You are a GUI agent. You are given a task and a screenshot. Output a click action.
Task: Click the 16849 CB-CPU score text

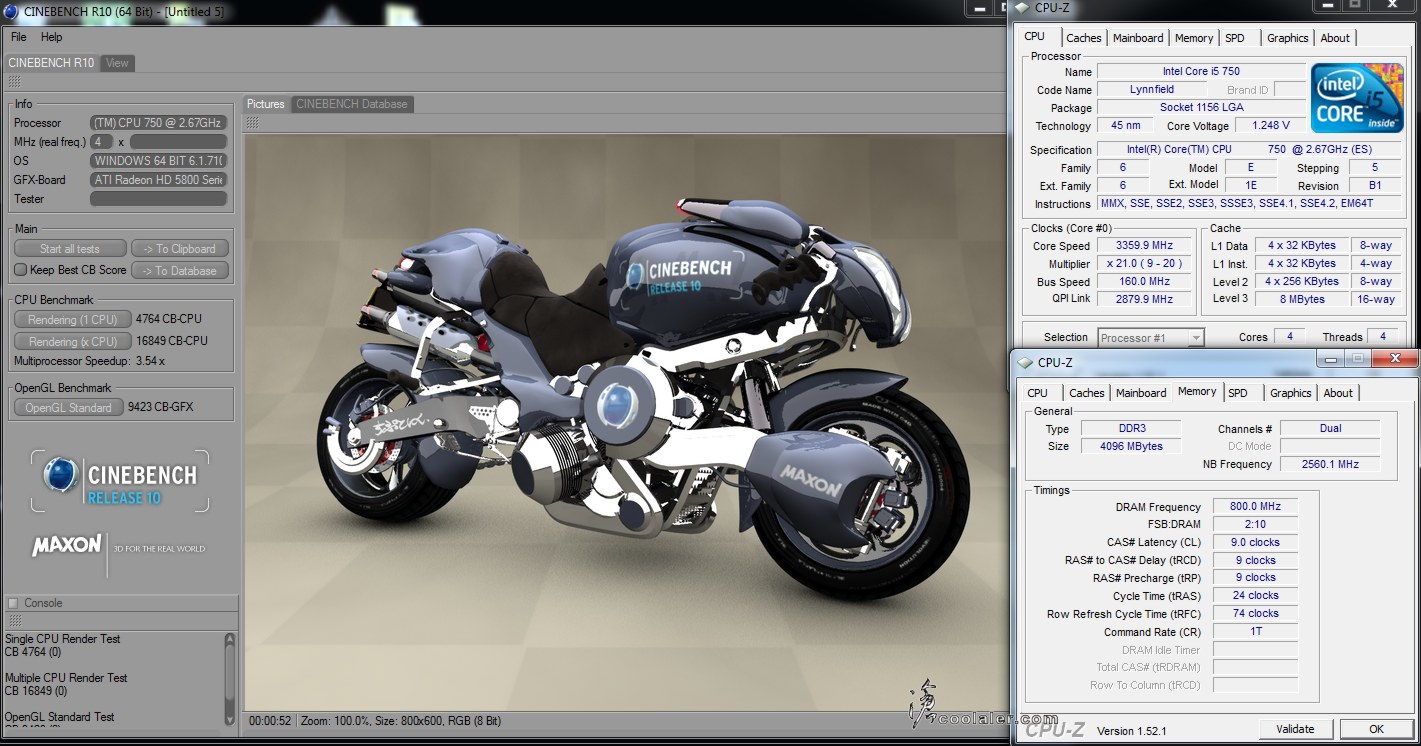[172, 341]
